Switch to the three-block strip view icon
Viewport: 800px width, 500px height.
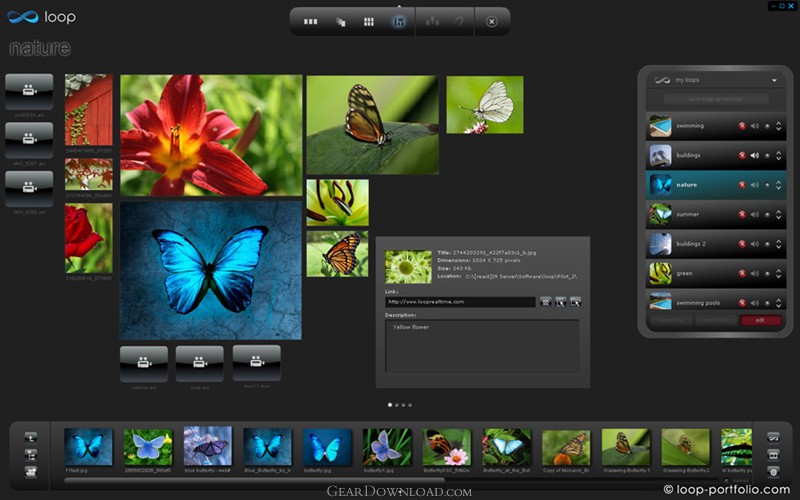point(310,21)
